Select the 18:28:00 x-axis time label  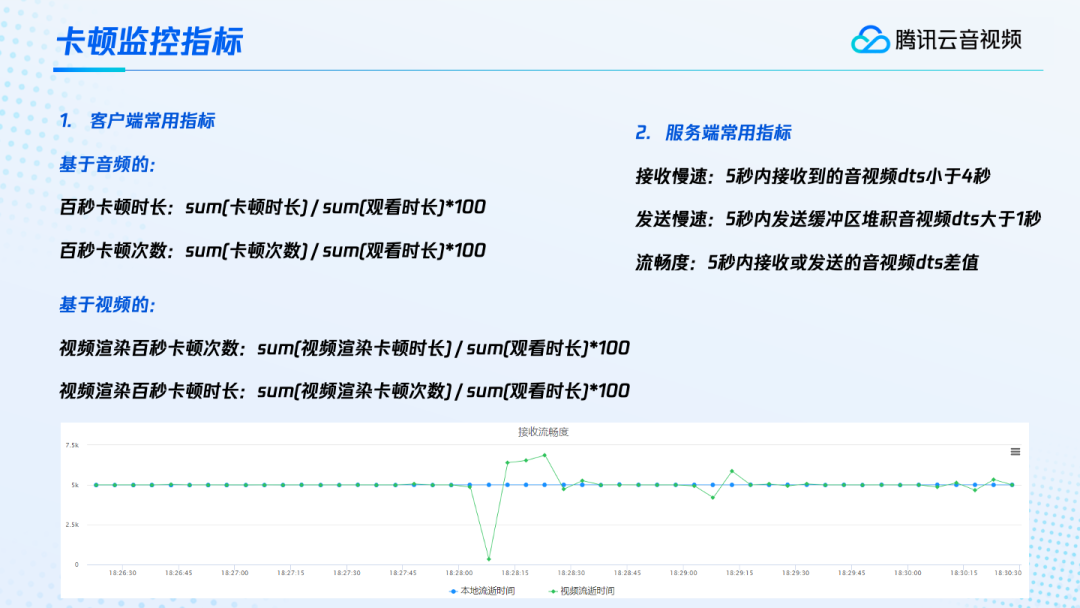459,573
